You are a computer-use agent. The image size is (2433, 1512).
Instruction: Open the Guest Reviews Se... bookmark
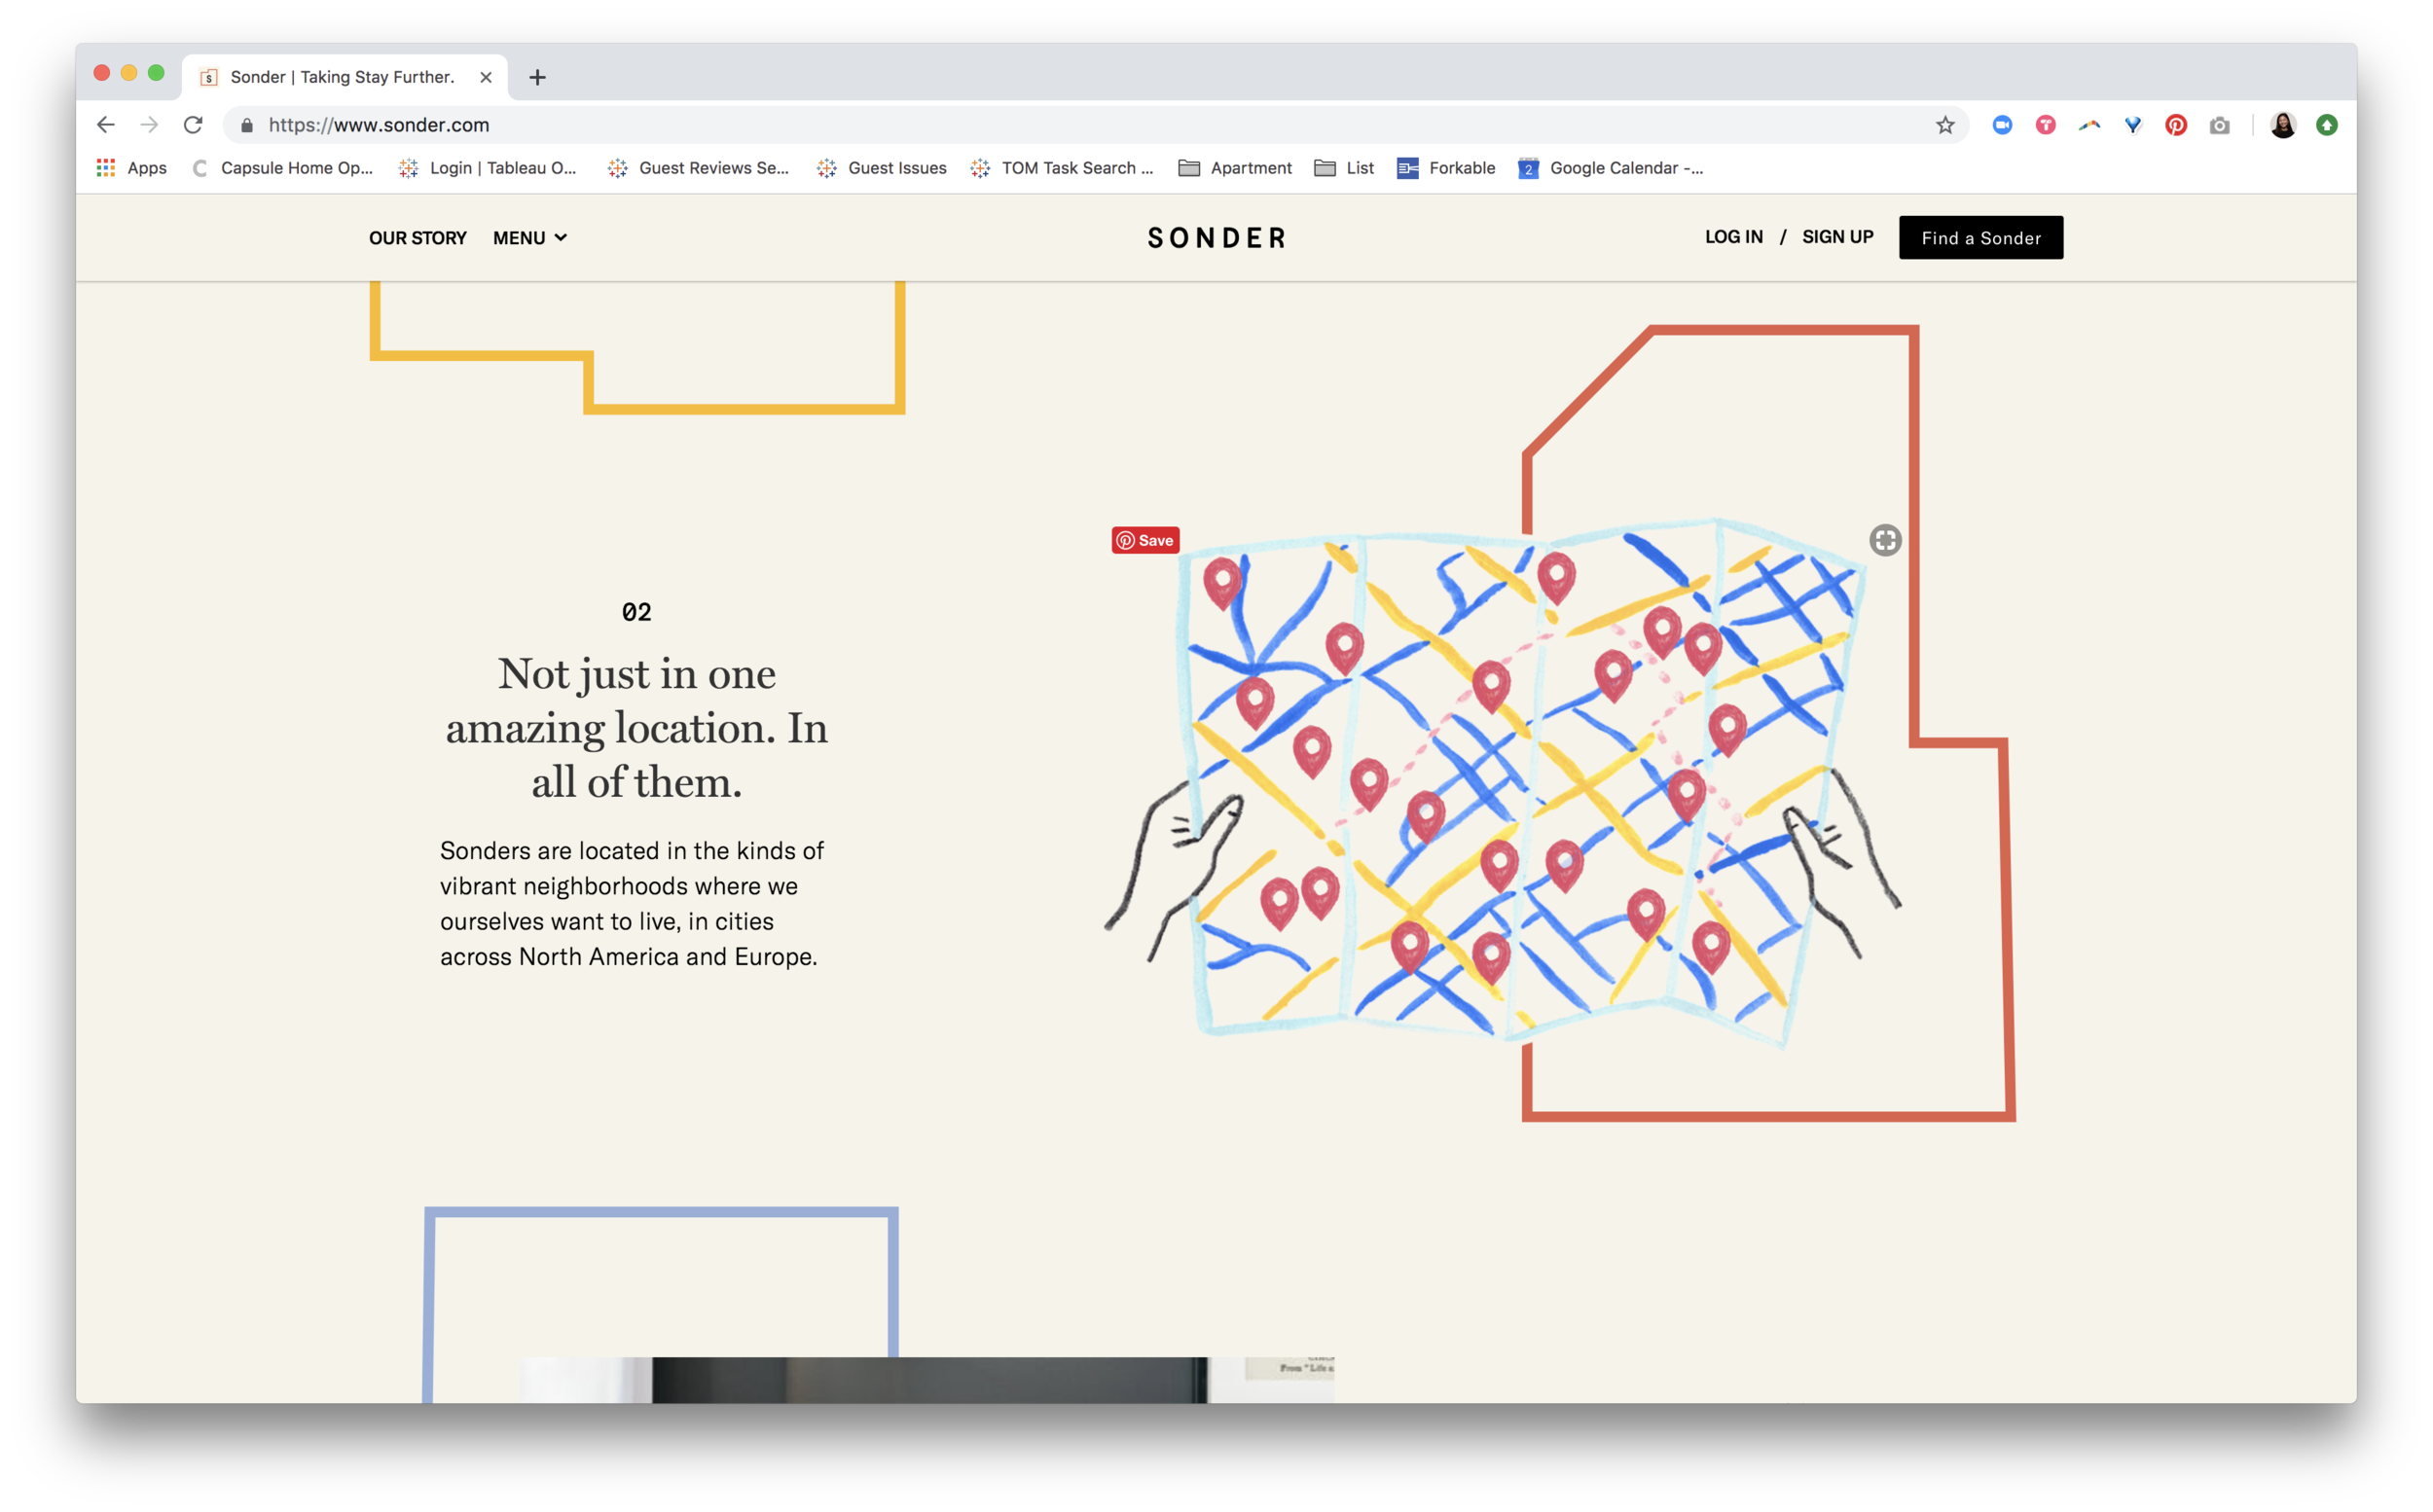[698, 168]
